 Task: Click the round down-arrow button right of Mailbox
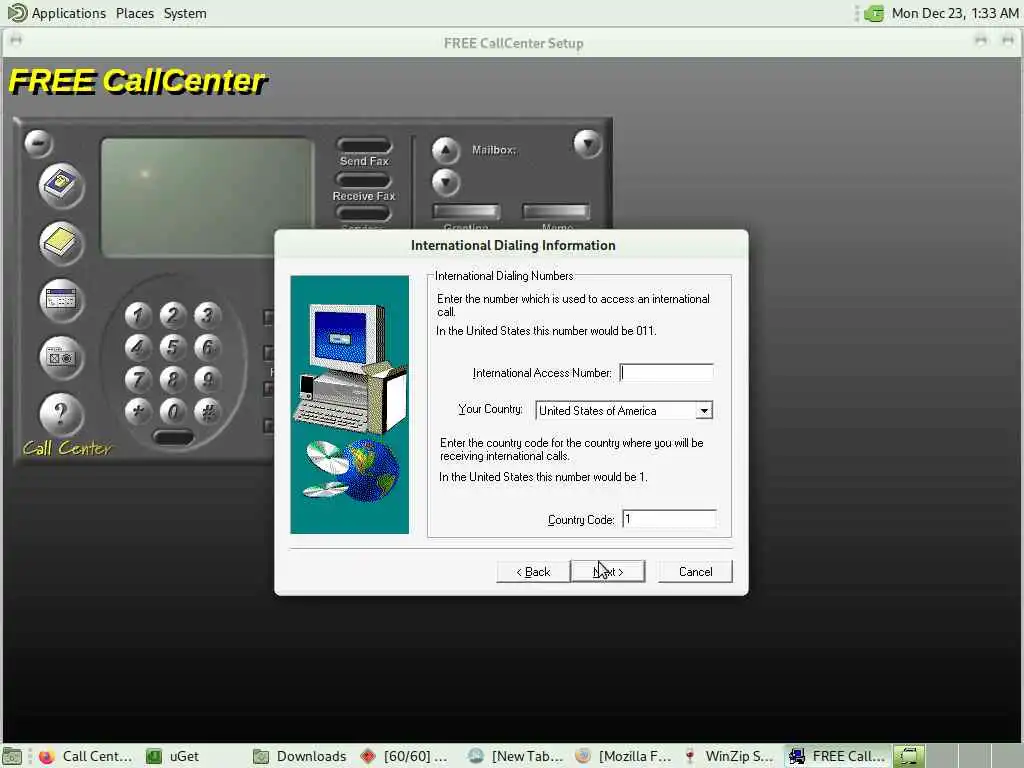(588, 144)
